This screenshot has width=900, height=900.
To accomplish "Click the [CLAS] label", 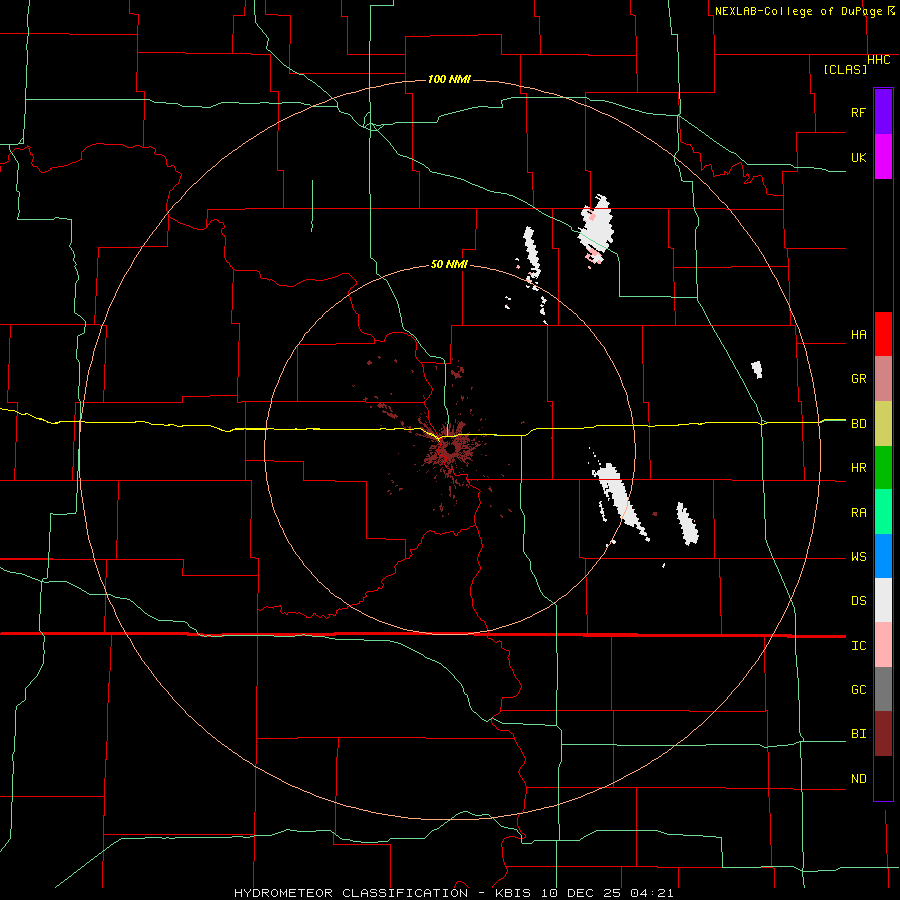I will pyautogui.click(x=845, y=69).
